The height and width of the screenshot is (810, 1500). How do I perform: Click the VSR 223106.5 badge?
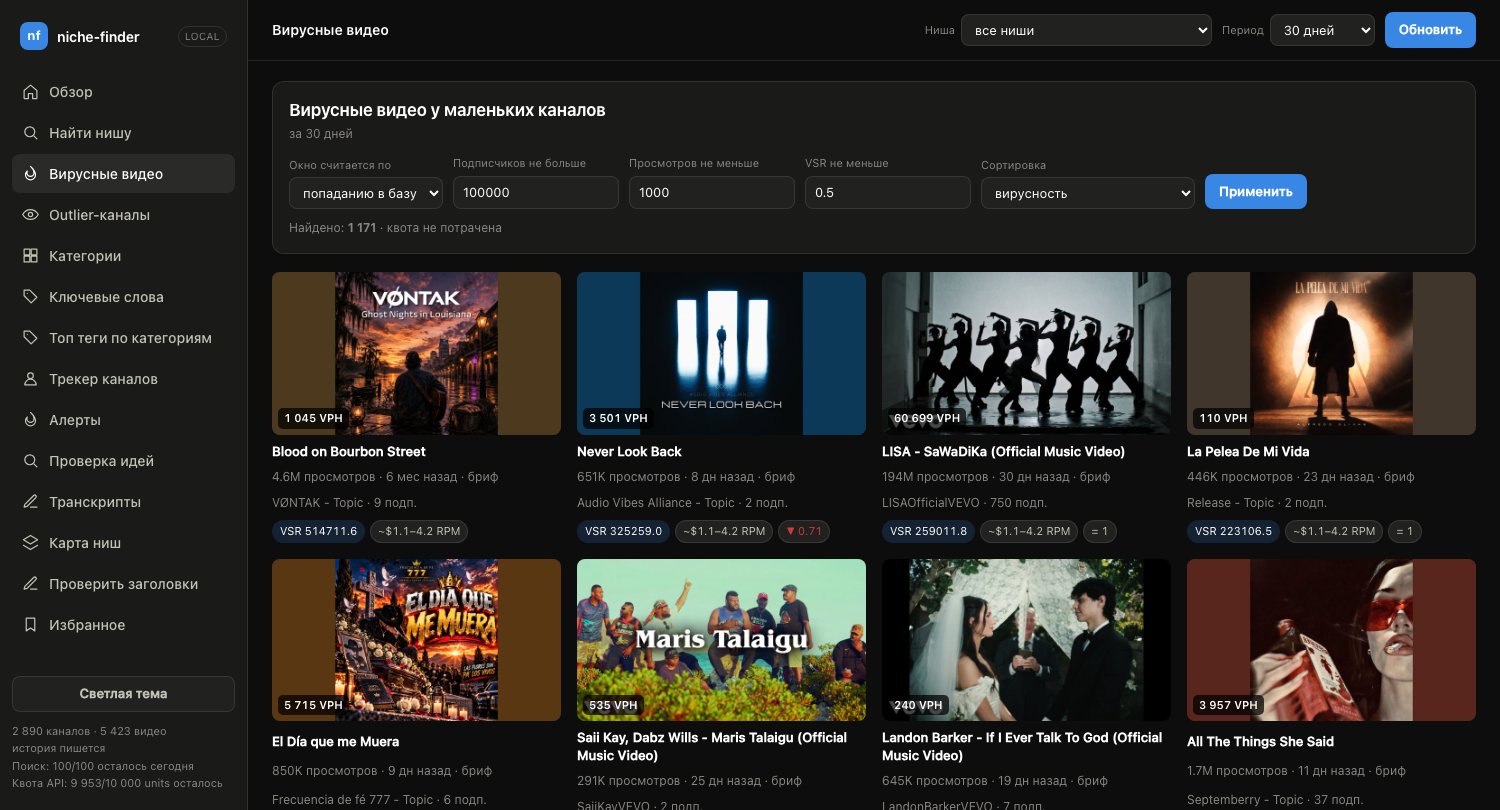1233,531
